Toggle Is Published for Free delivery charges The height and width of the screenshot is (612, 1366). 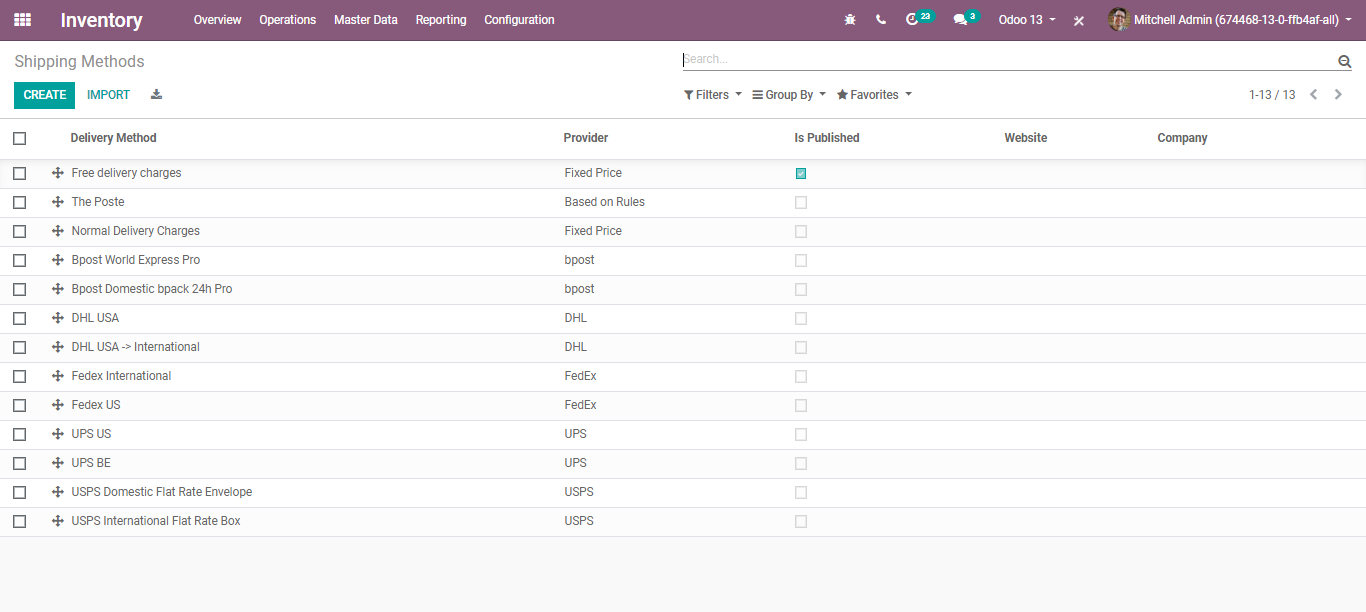(801, 173)
